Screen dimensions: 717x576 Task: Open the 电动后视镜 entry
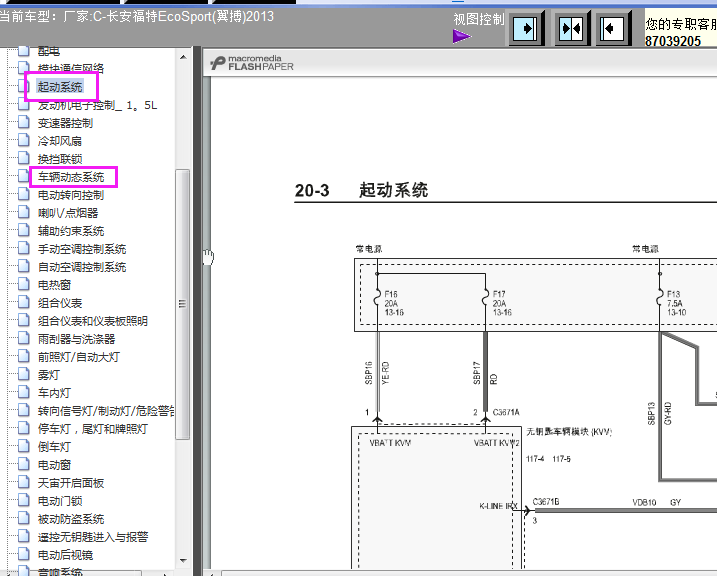coord(65,555)
